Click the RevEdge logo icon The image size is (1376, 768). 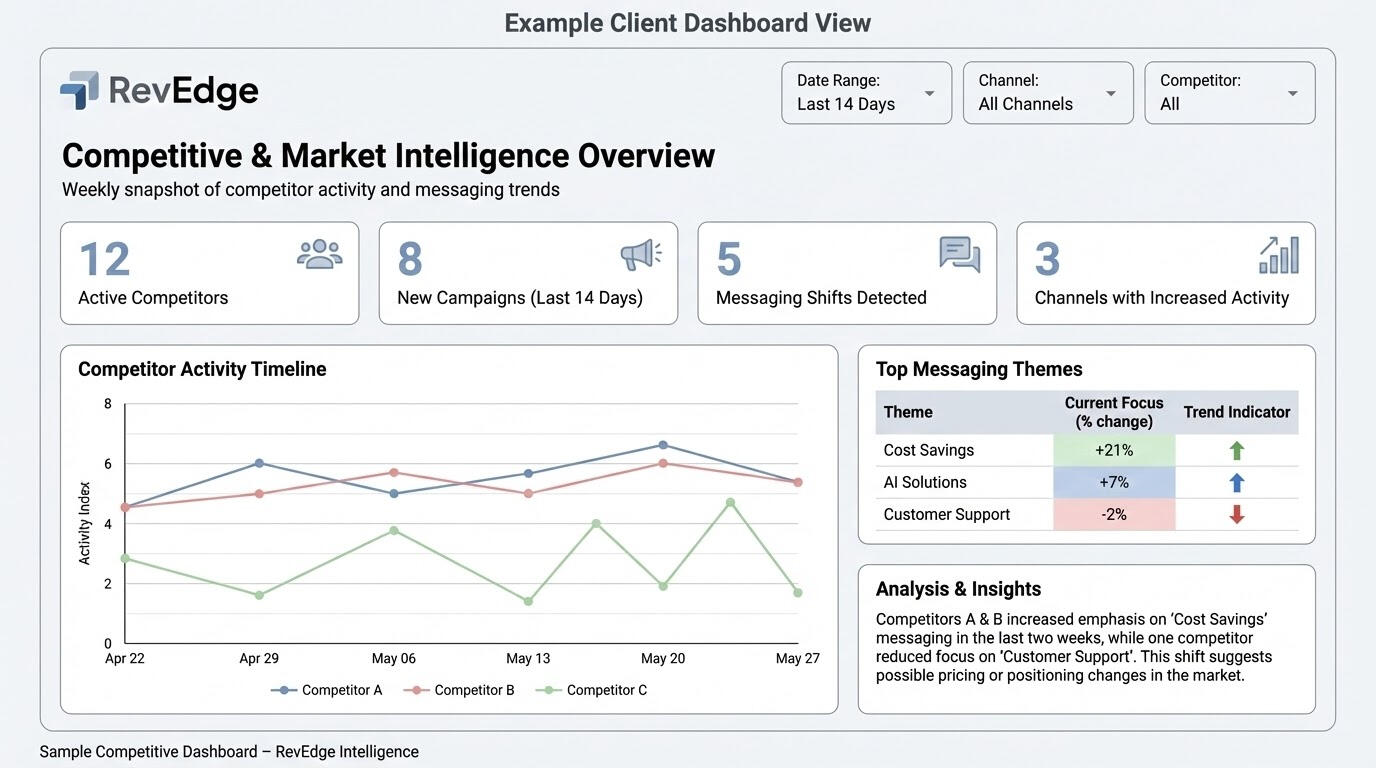pyautogui.click(x=80, y=90)
